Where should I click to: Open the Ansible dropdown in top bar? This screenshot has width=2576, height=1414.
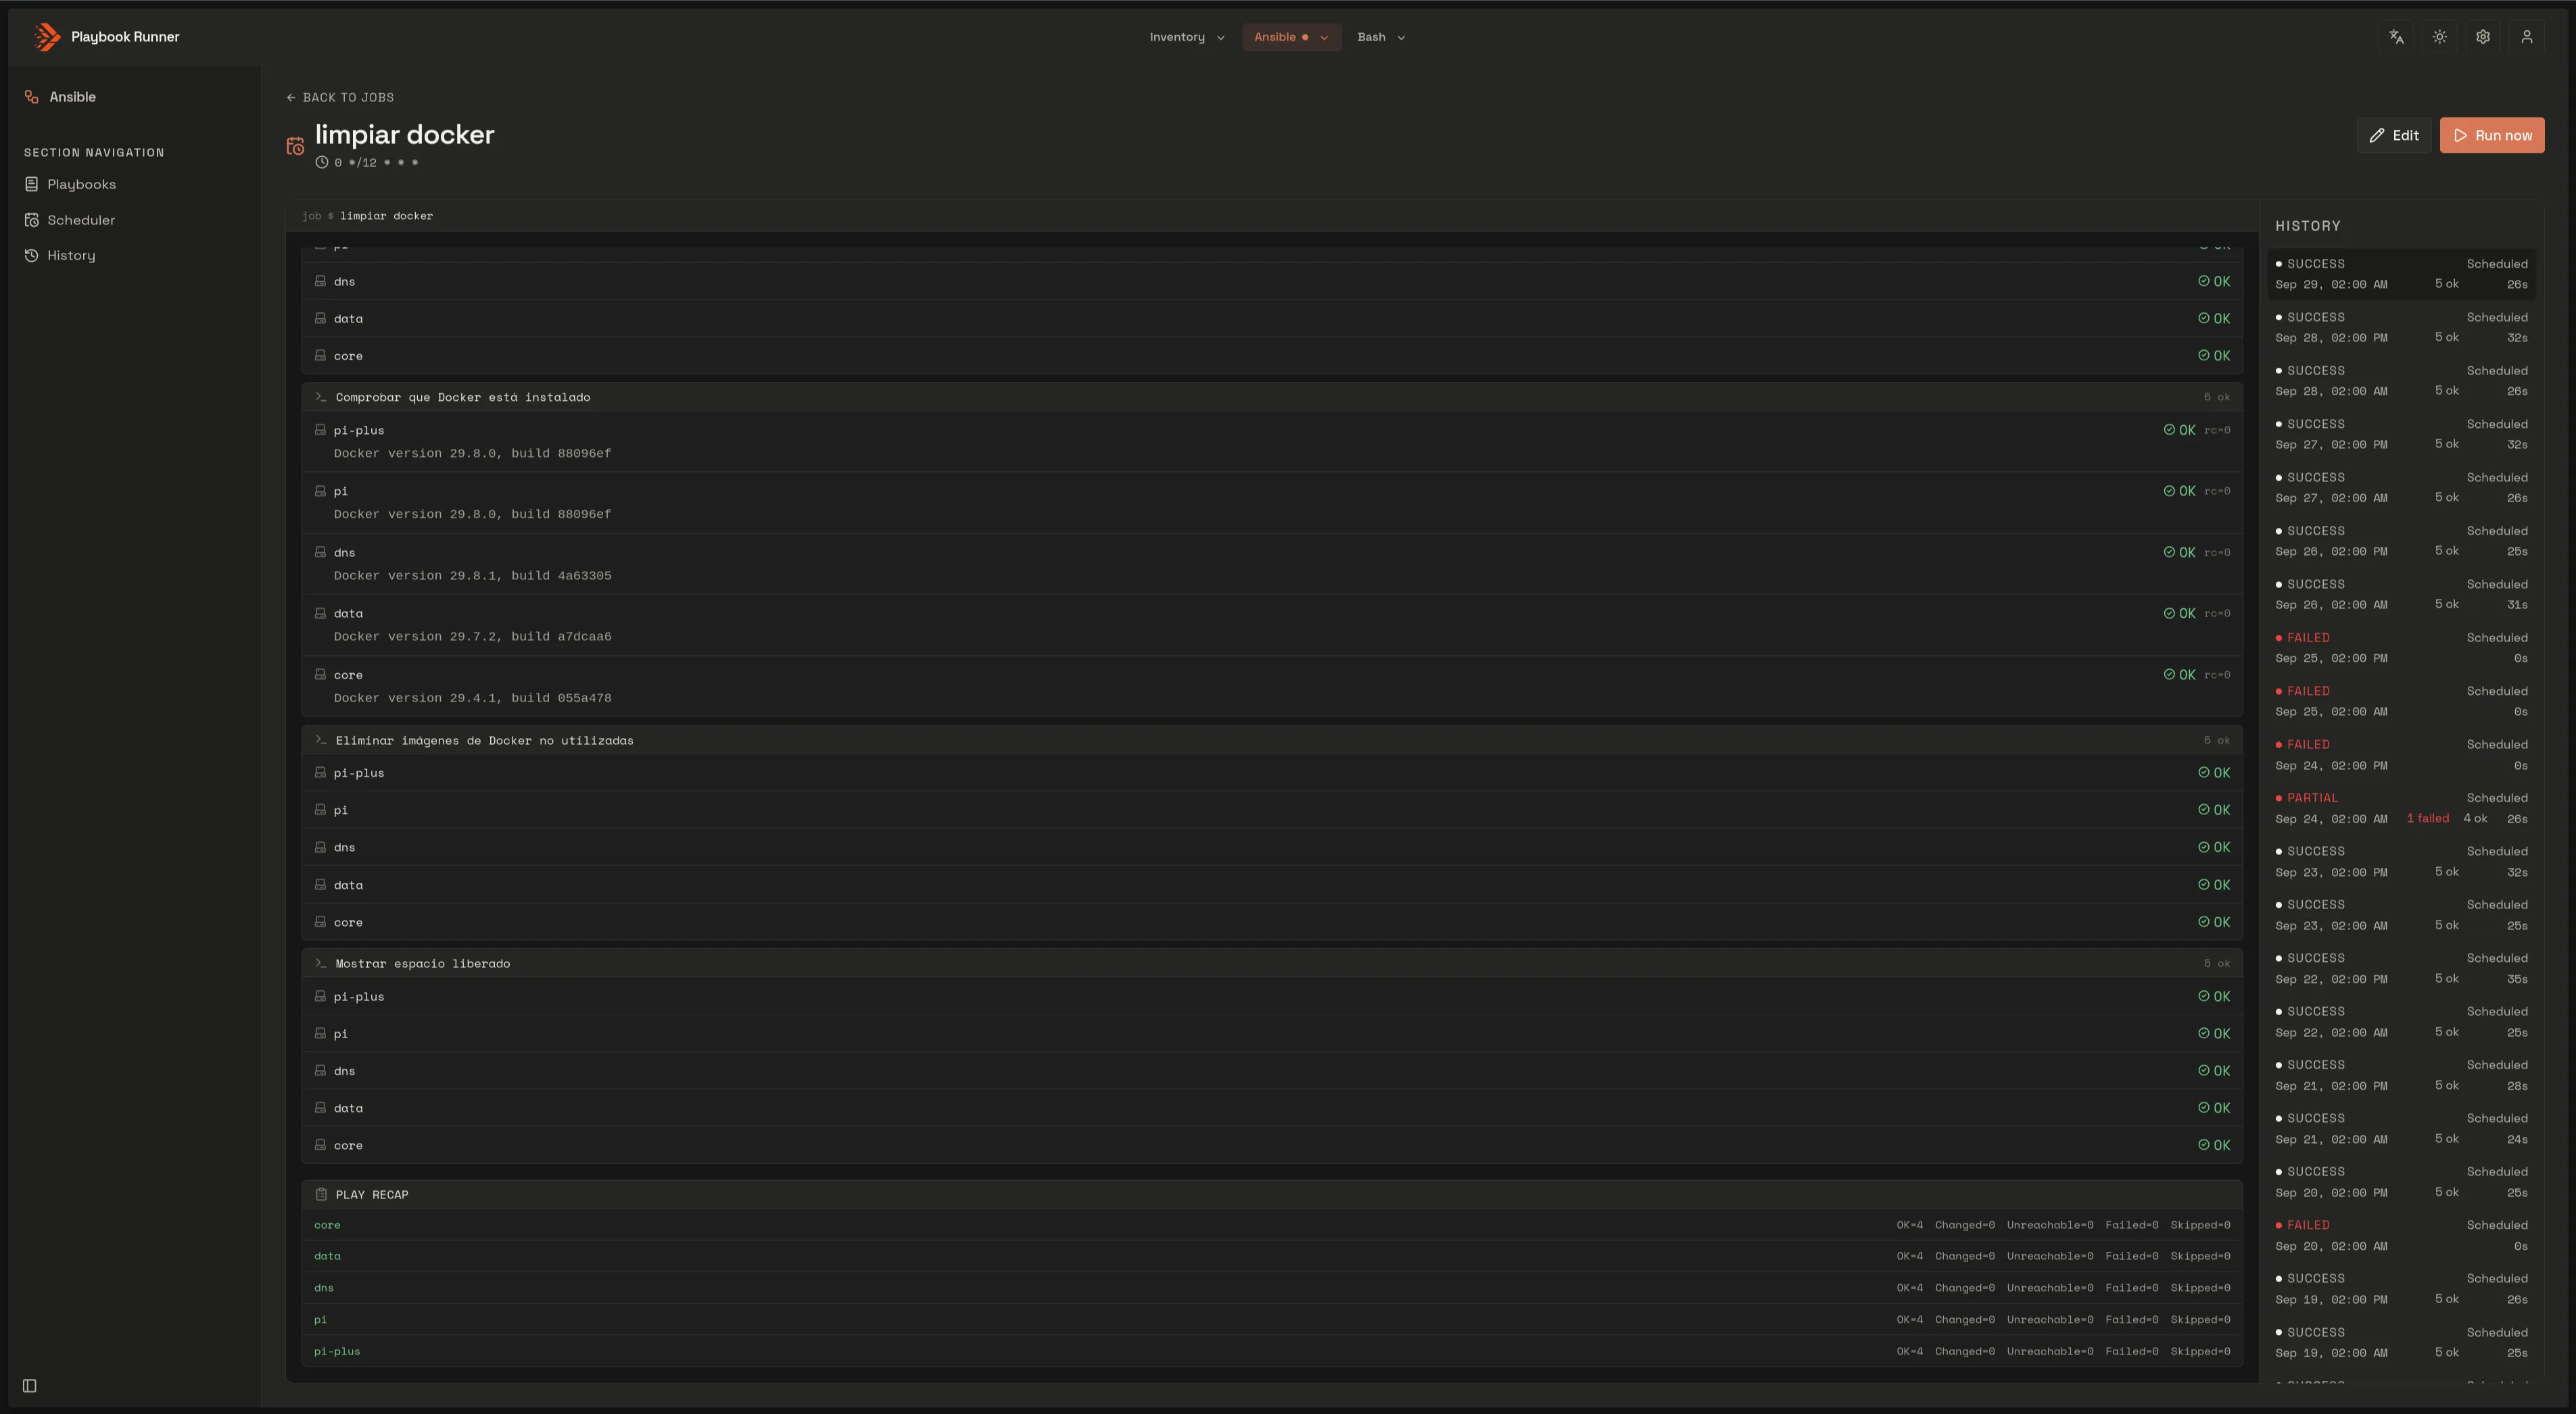(1291, 37)
